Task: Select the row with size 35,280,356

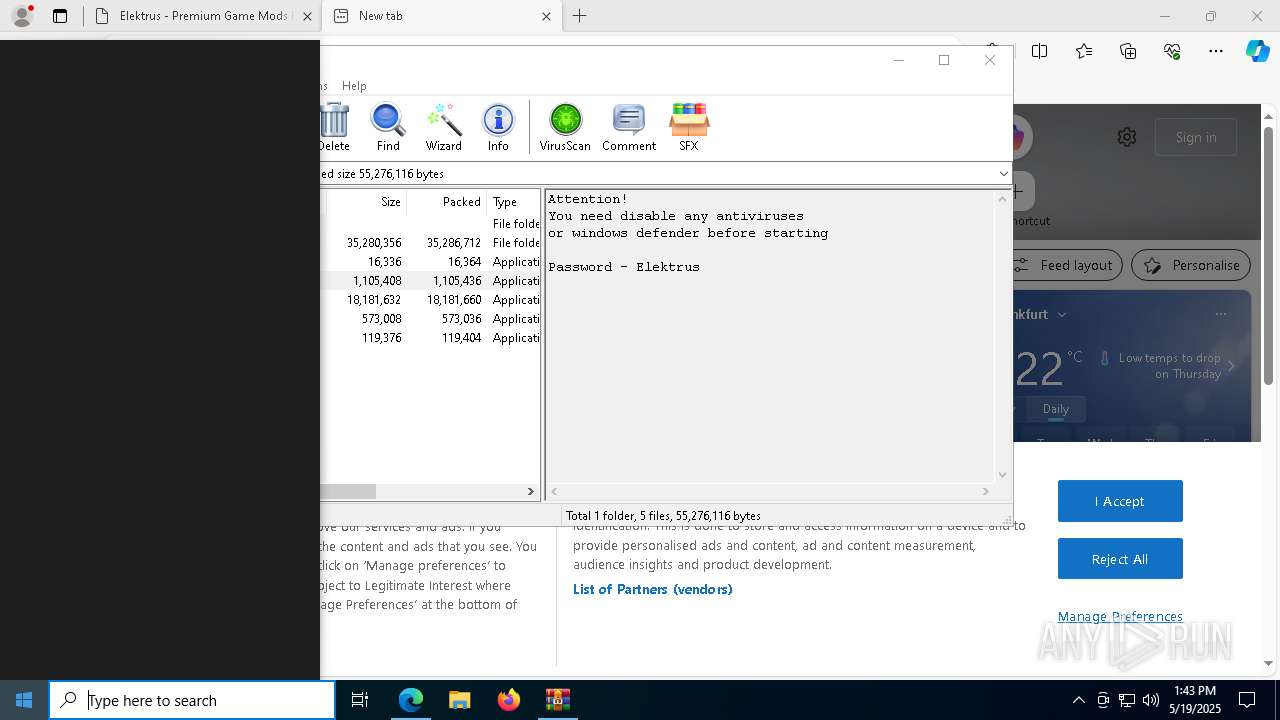Action: [x=430, y=243]
